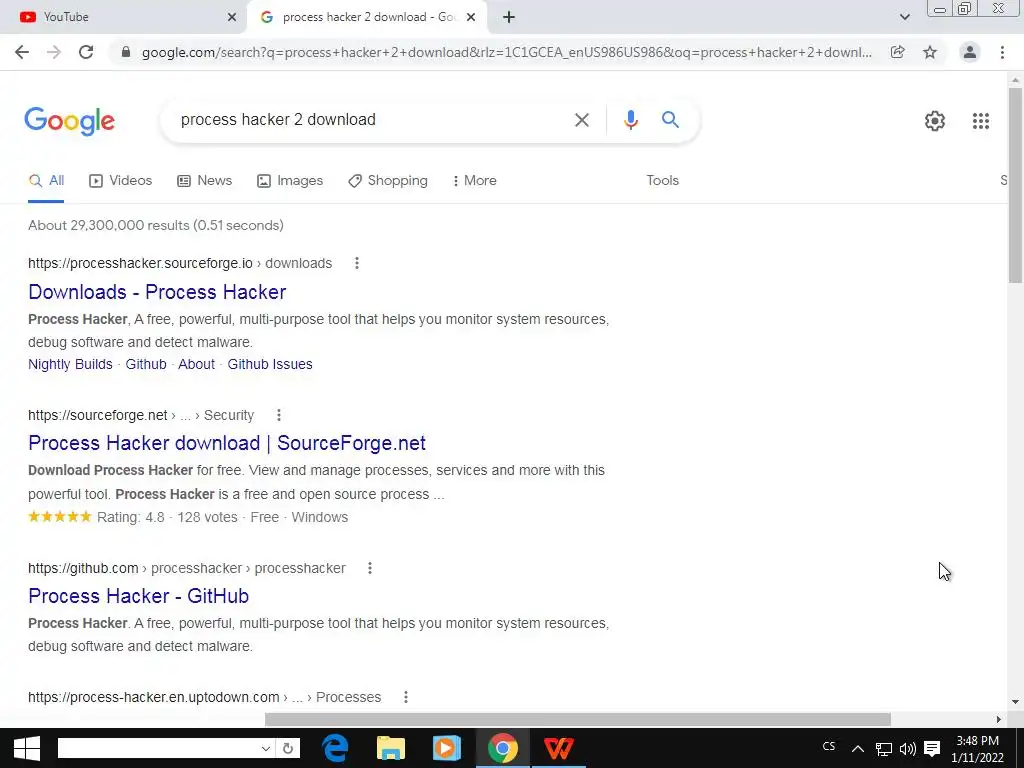Image resolution: width=1024 pixels, height=768 pixels.
Task: Reload the page
Action: (86, 52)
